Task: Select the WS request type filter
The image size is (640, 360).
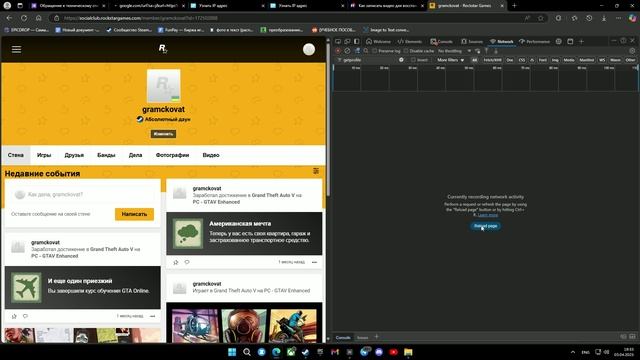Action: point(602,60)
